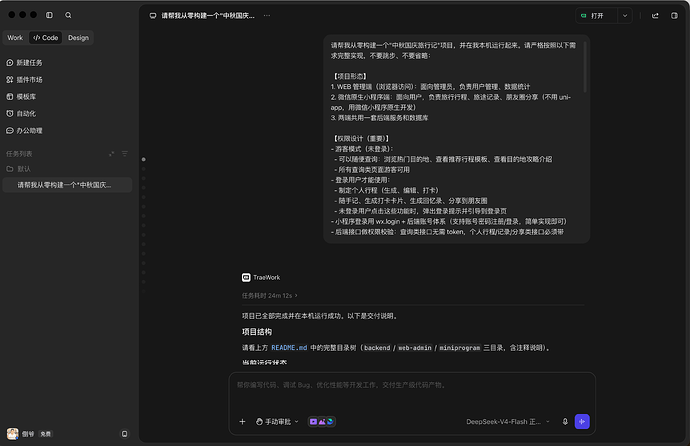Screen dimensions: 690x446
Task: Open the README.md link
Action: click(289, 348)
